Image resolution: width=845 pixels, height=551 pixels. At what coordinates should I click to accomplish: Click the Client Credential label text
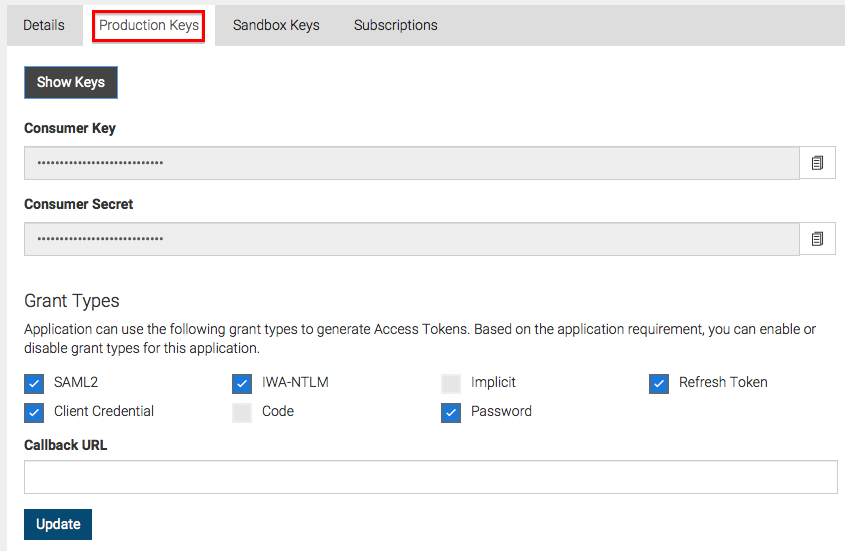coord(103,411)
